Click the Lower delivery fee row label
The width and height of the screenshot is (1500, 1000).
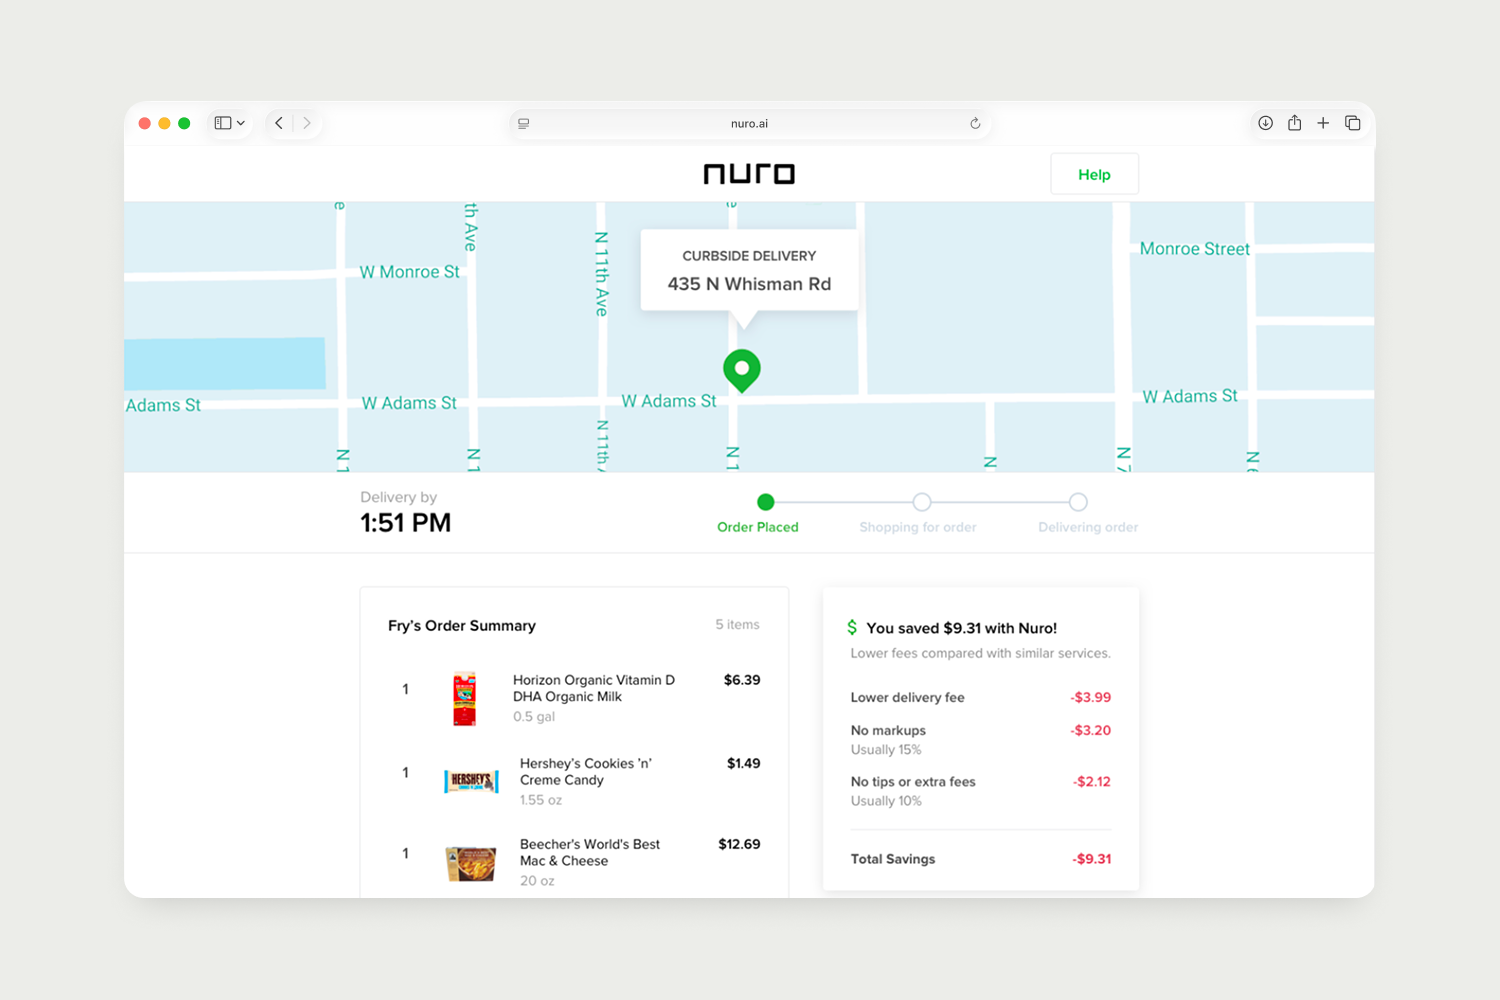pyautogui.click(x=907, y=697)
